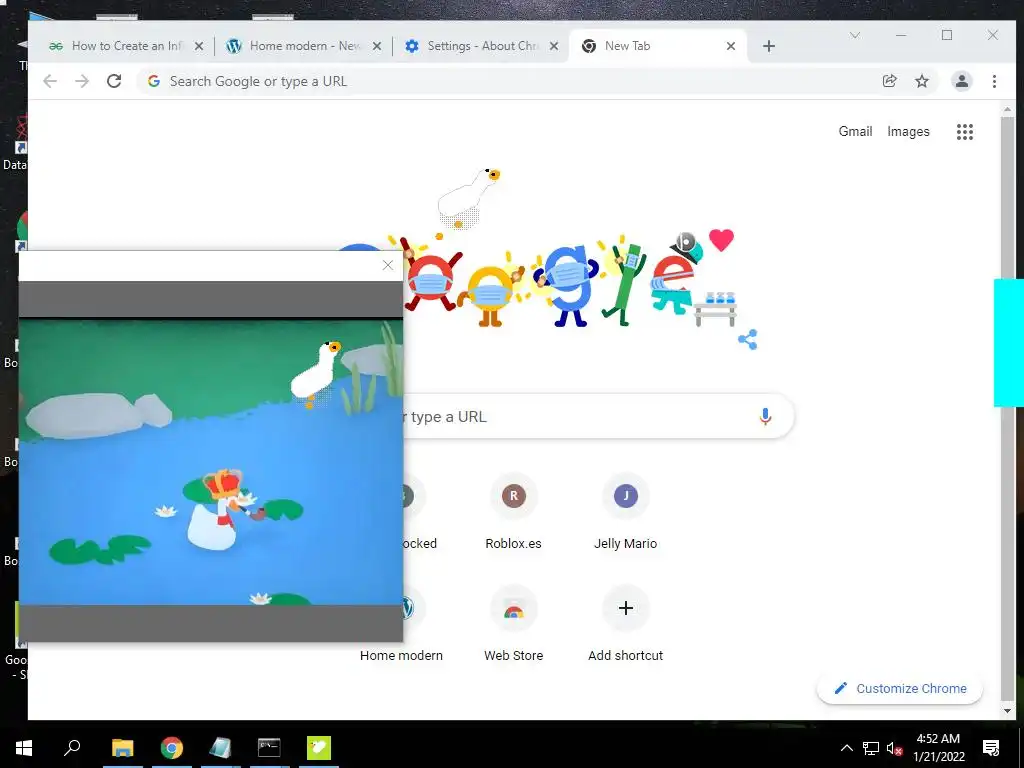Image resolution: width=1024 pixels, height=768 pixels.
Task: Open Gmail link
Action: coord(855,131)
